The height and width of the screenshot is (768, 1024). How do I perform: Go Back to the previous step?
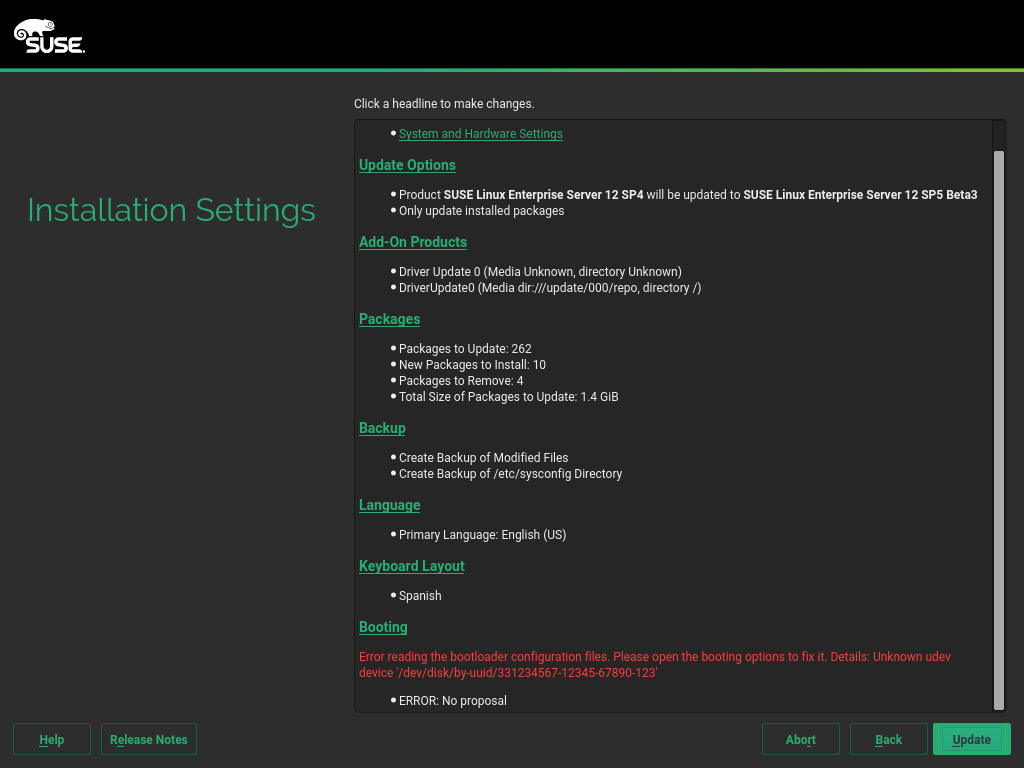tap(888, 740)
